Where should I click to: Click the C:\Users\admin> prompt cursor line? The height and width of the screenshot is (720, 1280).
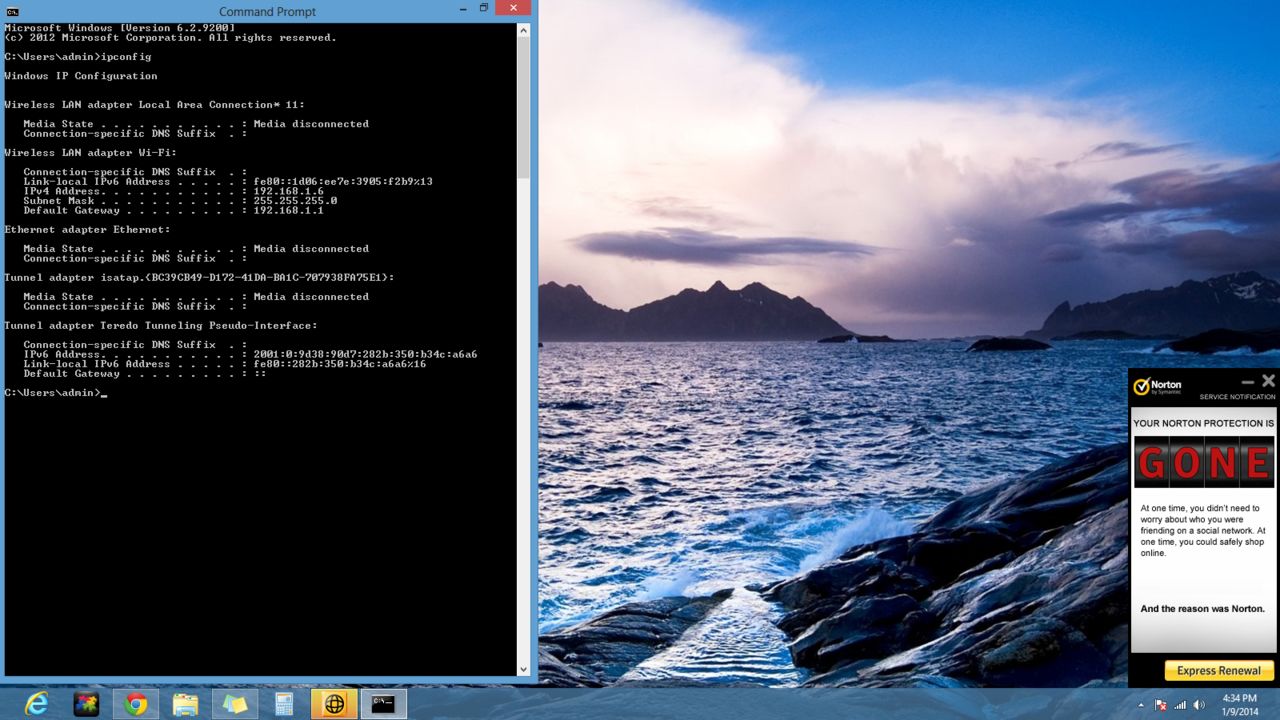(55, 393)
